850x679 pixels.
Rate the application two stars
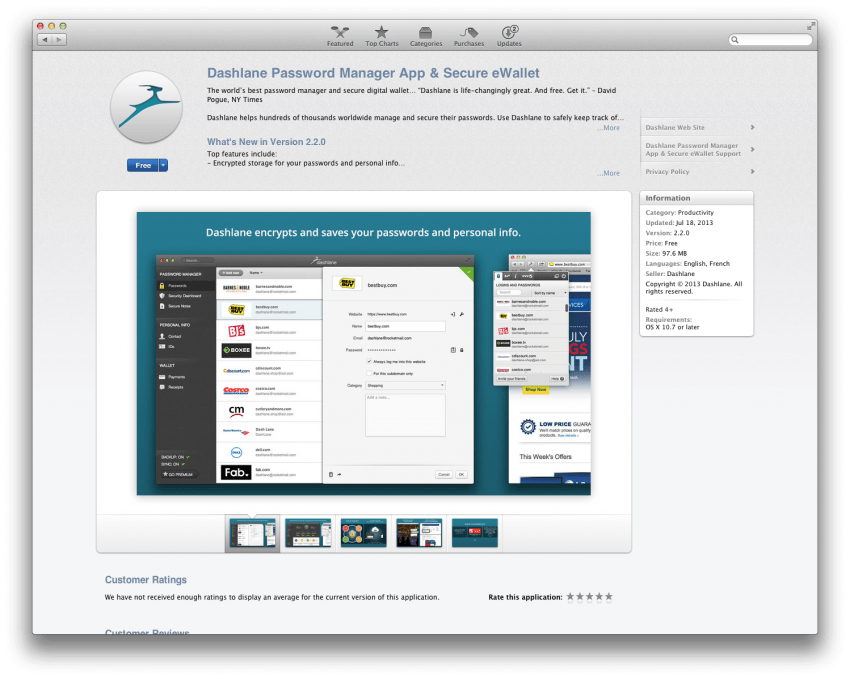tap(580, 597)
